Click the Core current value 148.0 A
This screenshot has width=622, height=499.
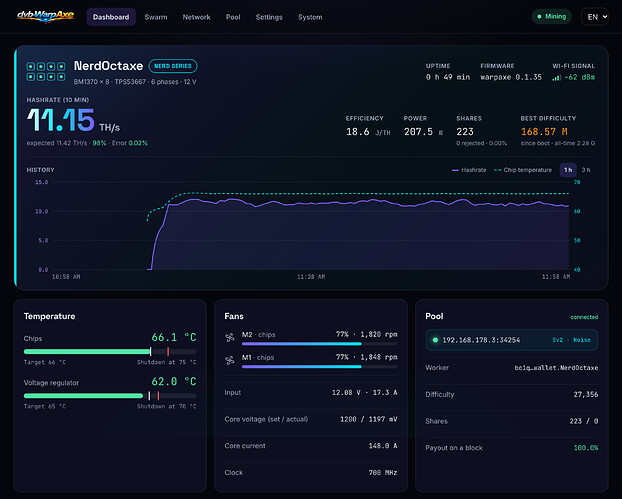coord(383,446)
